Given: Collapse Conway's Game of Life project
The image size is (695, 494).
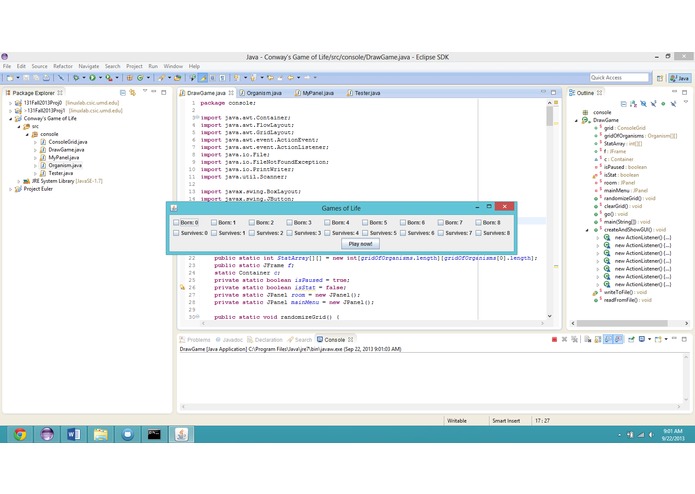Looking at the screenshot, I should coord(11,119).
